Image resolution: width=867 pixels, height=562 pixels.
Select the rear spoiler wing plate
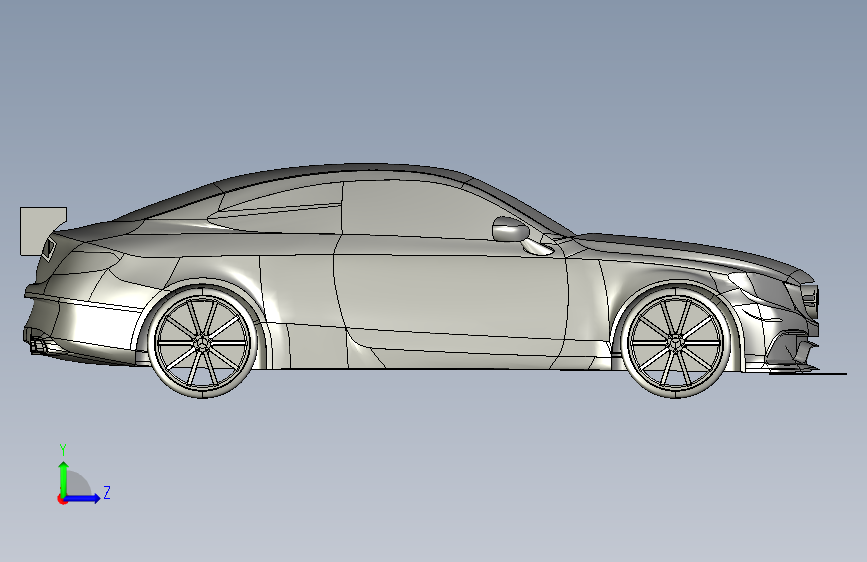39,230
